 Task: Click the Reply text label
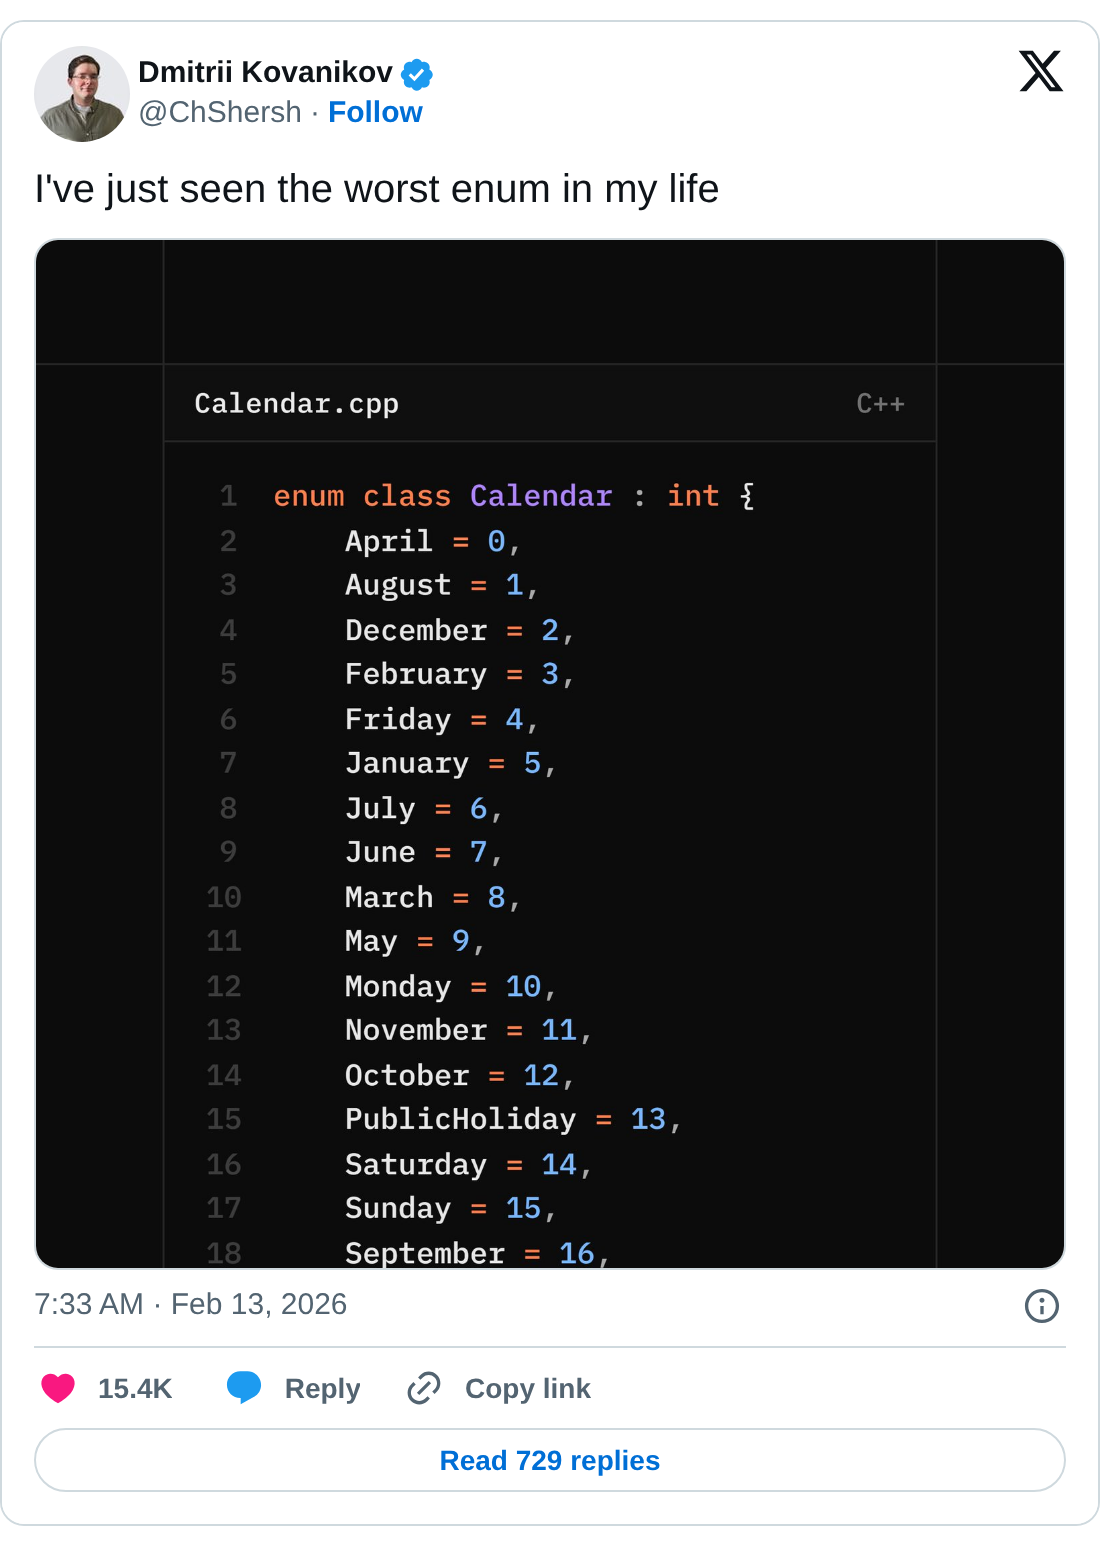(322, 1388)
